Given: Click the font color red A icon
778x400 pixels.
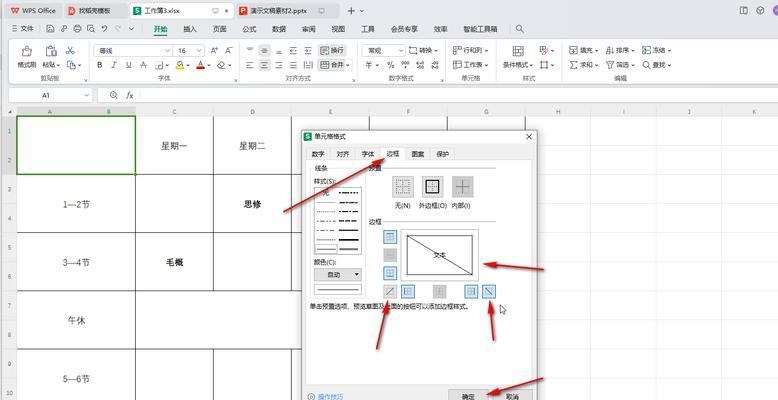Looking at the screenshot, I should point(201,65).
